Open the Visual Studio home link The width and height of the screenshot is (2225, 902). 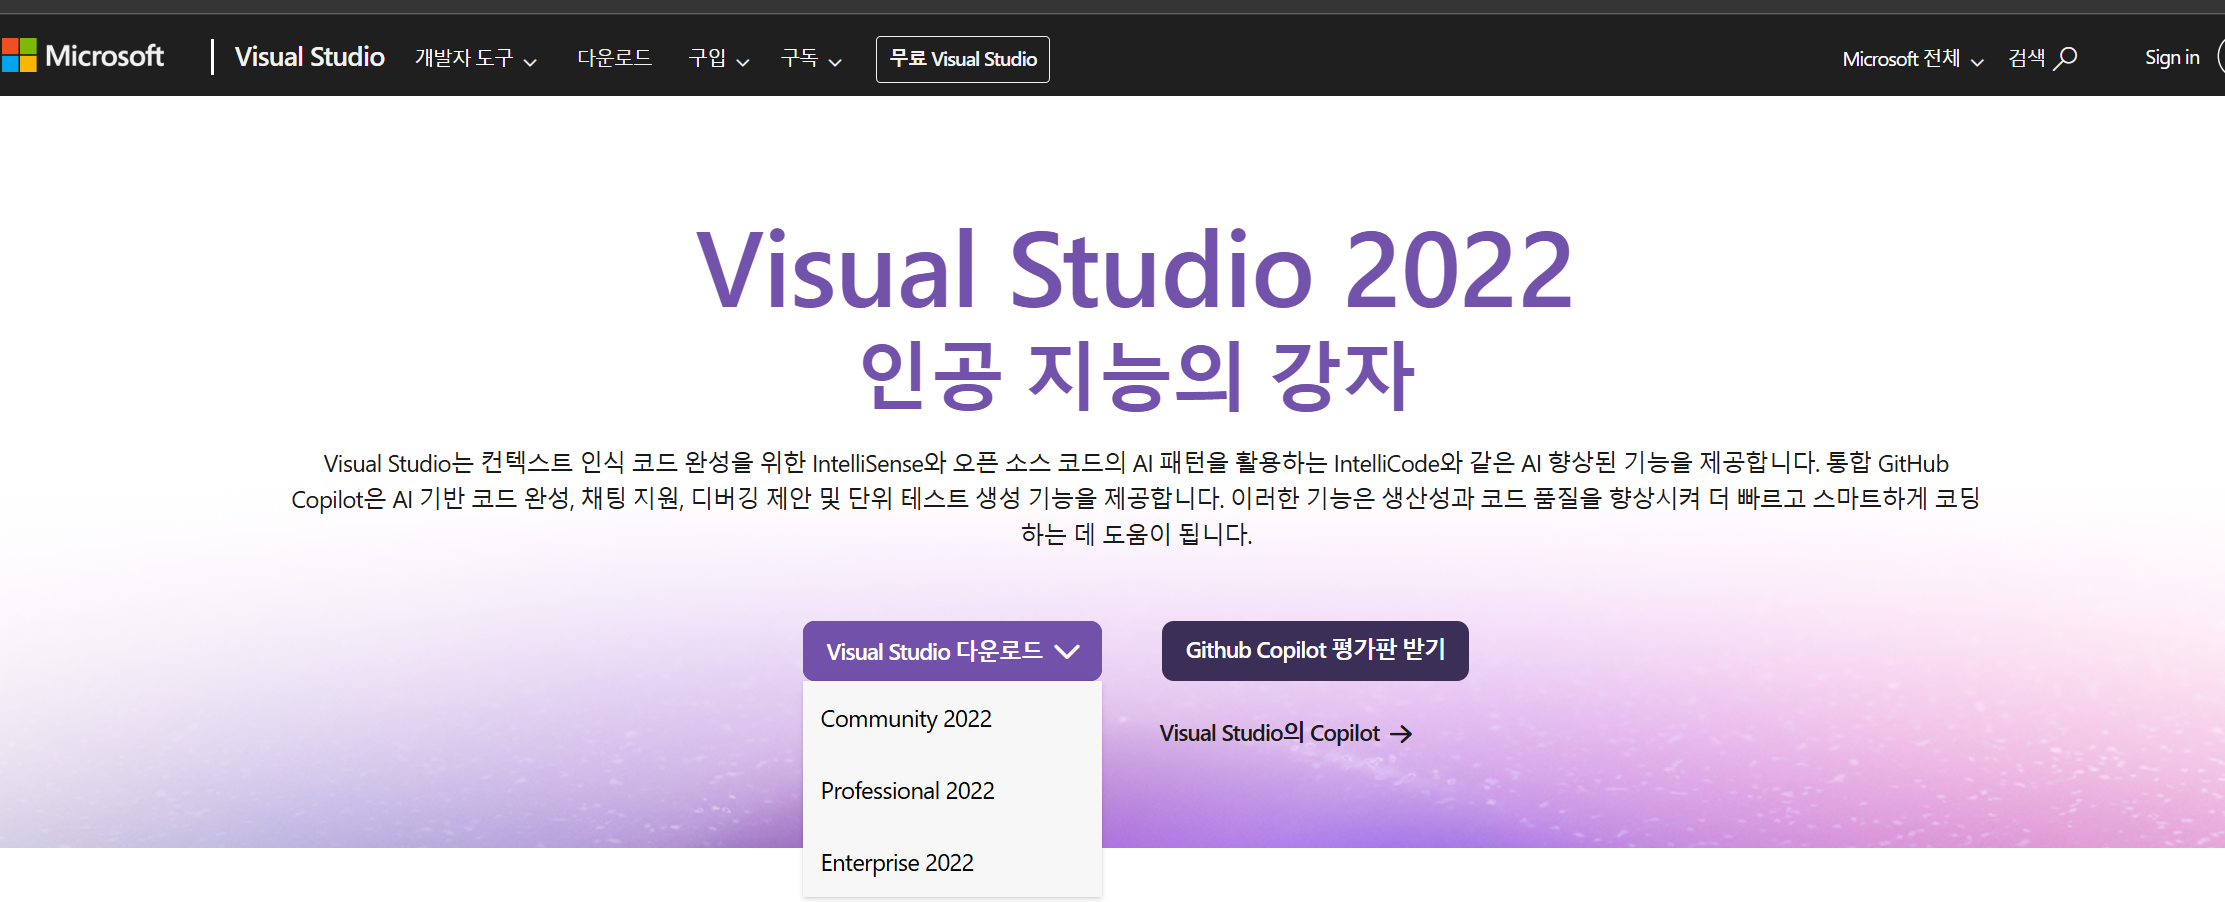point(309,57)
